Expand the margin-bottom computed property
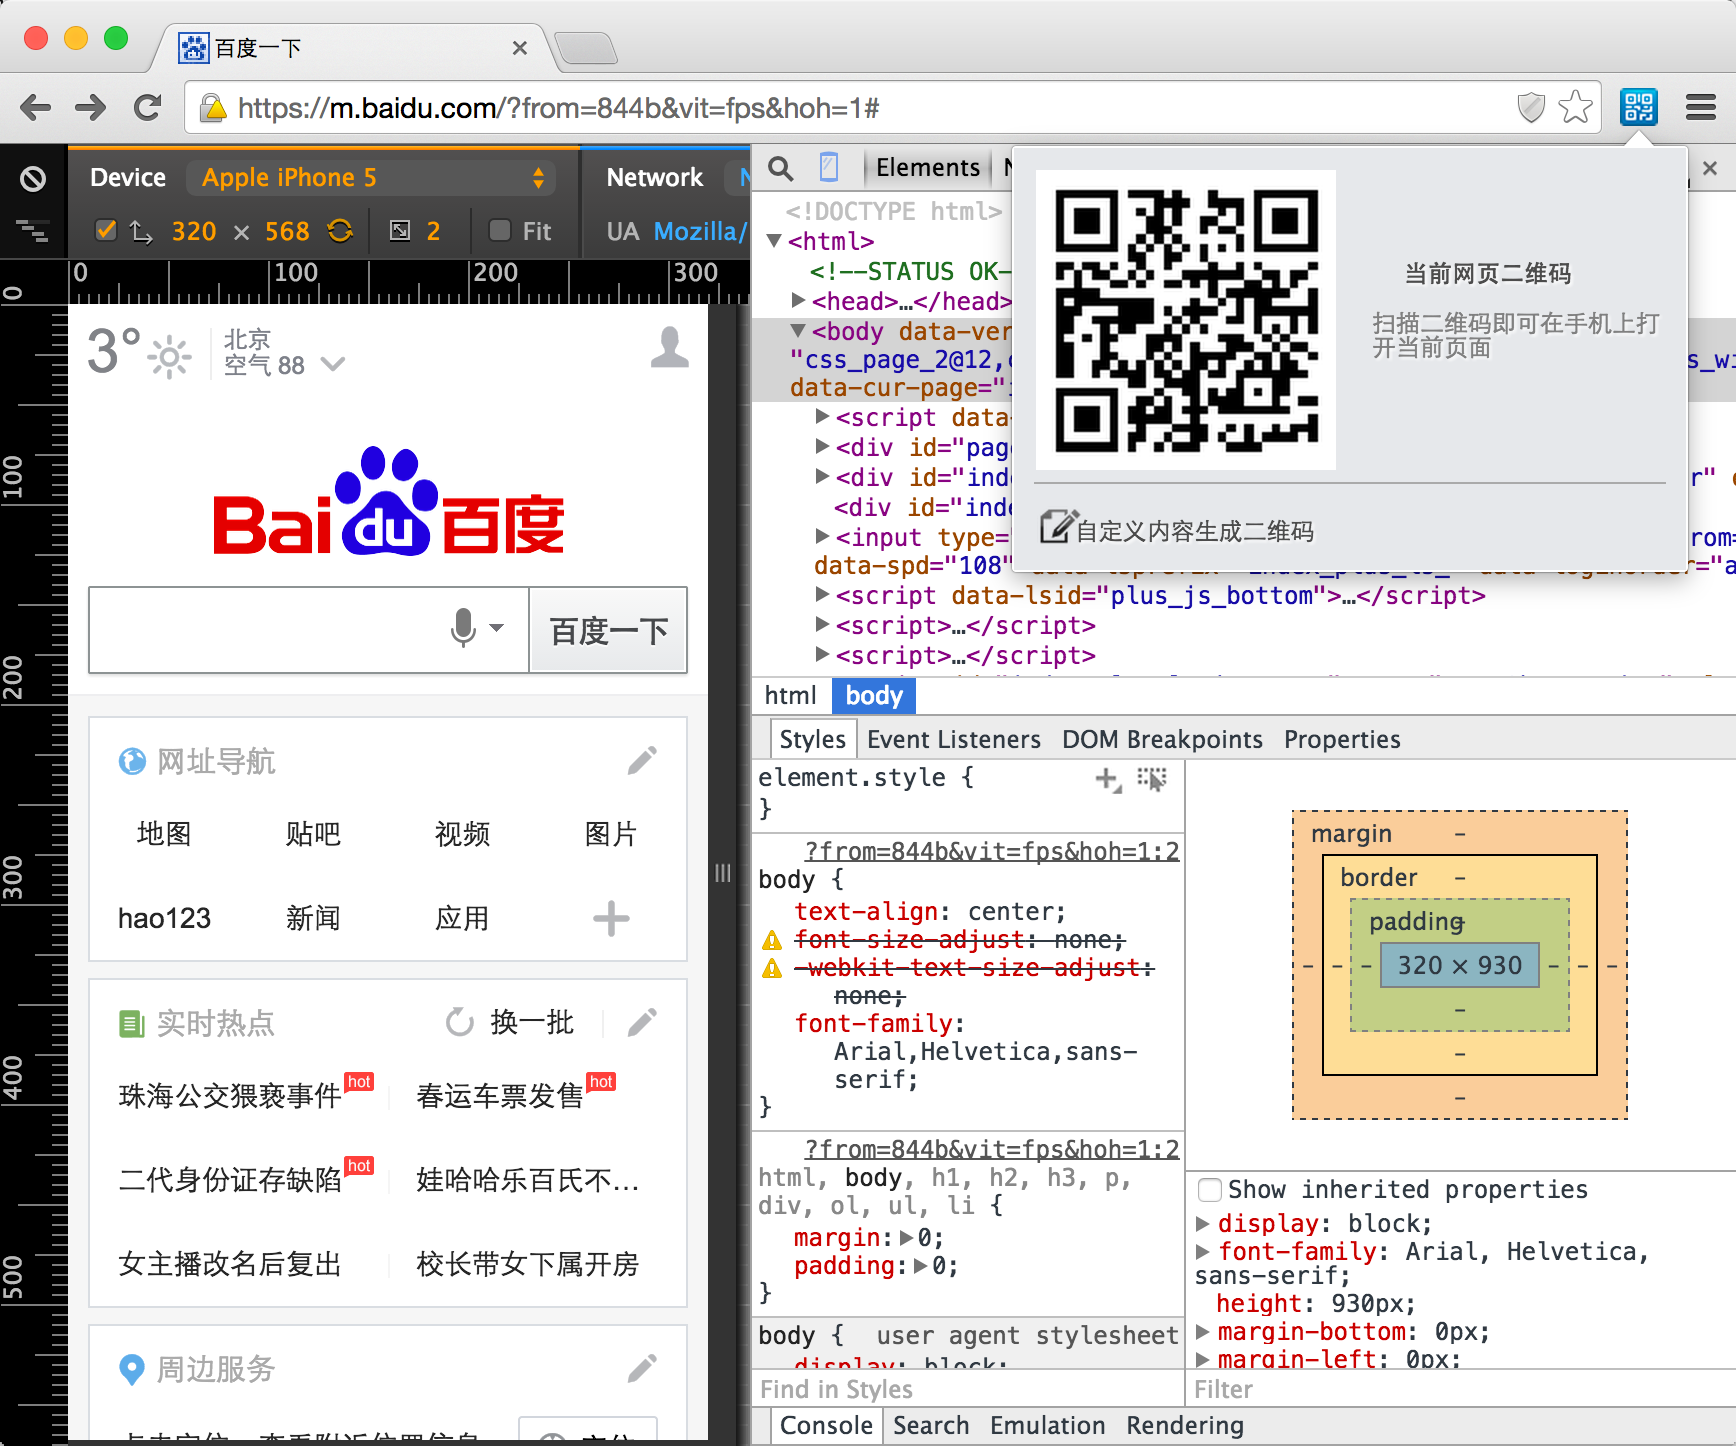 pyautogui.click(x=1203, y=1331)
